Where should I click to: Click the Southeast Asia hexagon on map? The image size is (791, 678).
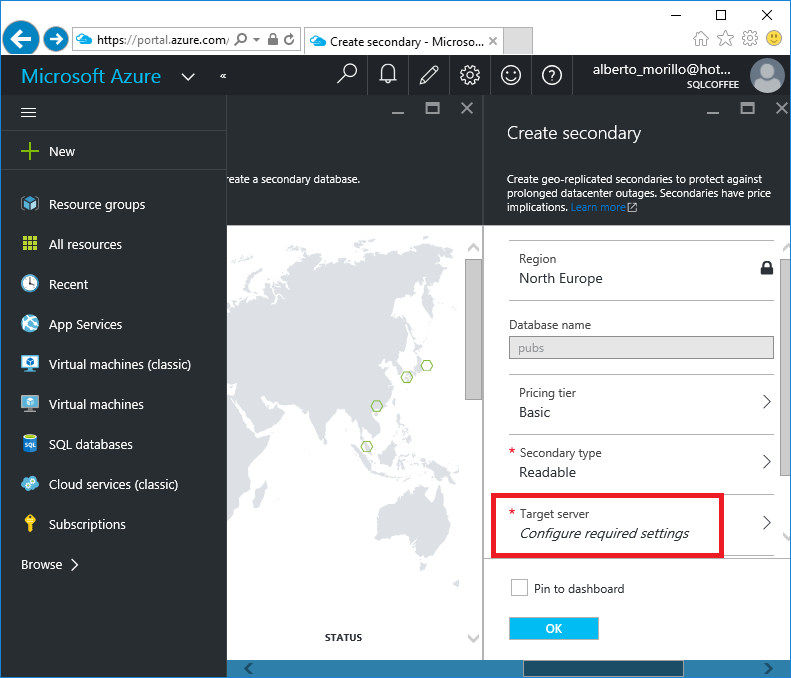(x=367, y=446)
